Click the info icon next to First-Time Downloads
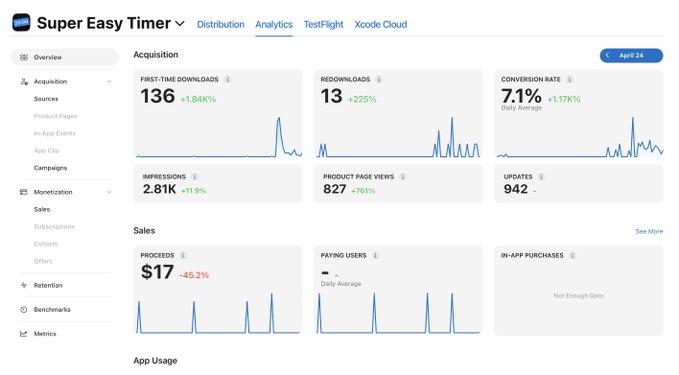This screenshot has height=375, width=679. [x=228, y=79]
